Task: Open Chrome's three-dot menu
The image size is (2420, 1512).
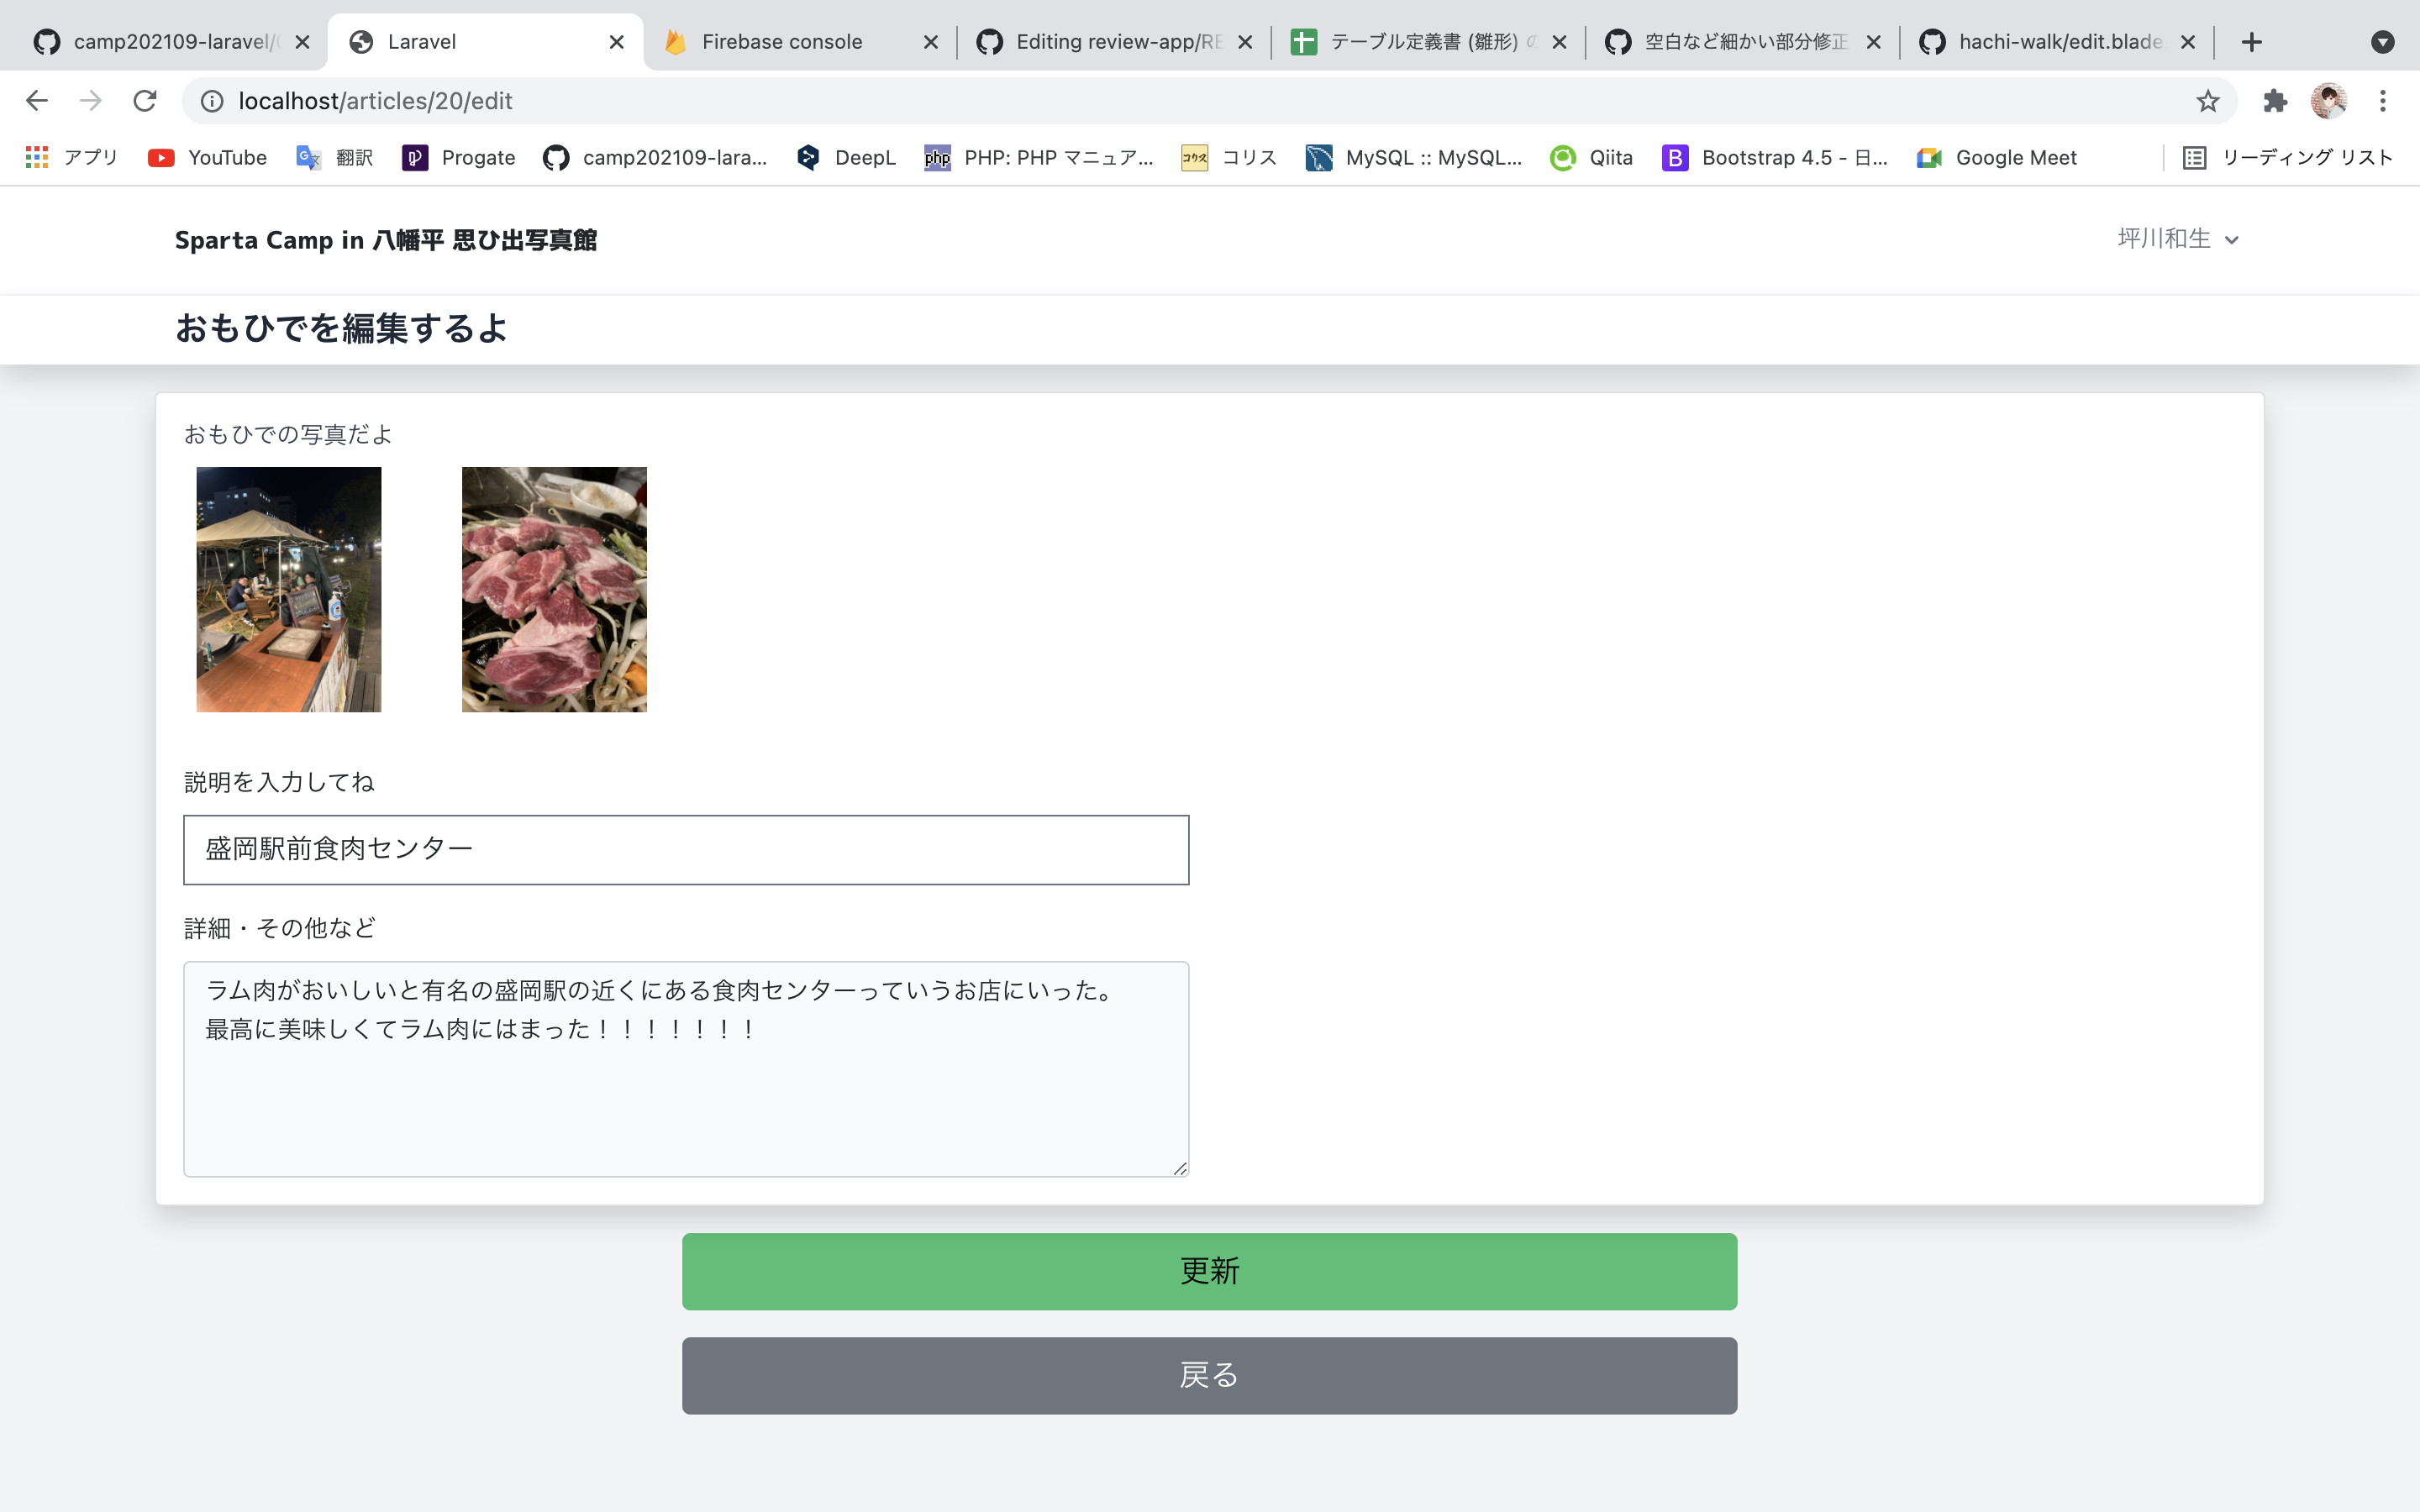Action: (2383, 100)
